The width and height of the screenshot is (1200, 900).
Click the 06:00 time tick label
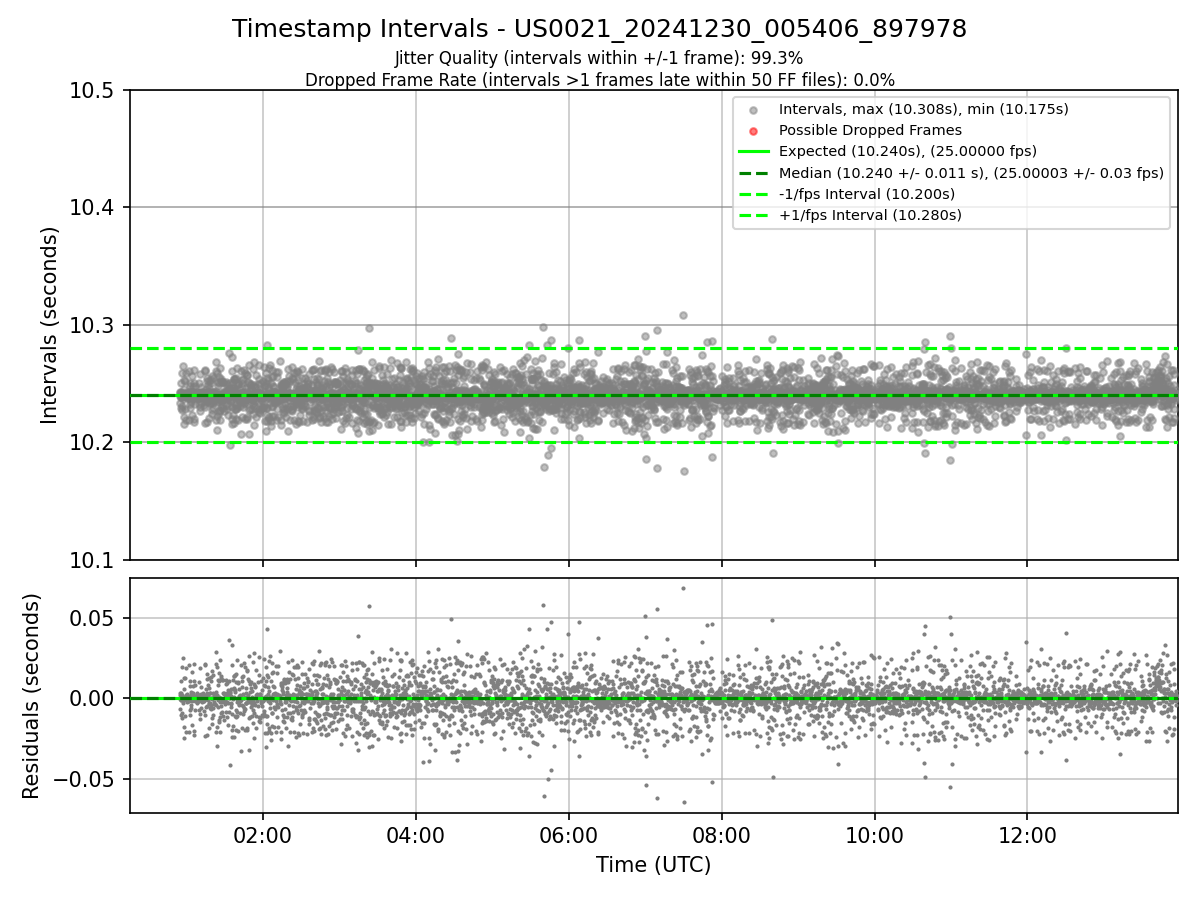(569, 835)
